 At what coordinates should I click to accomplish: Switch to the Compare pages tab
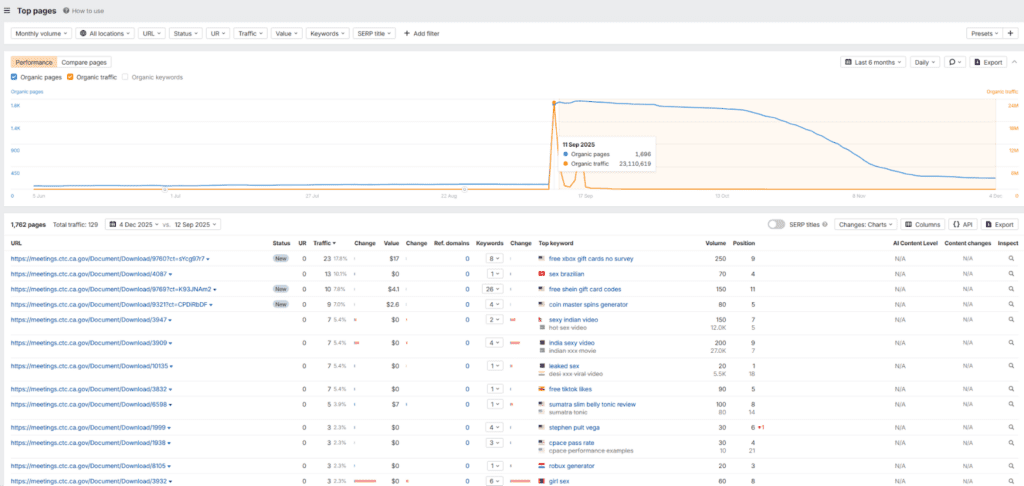click(x=84, y=62)
